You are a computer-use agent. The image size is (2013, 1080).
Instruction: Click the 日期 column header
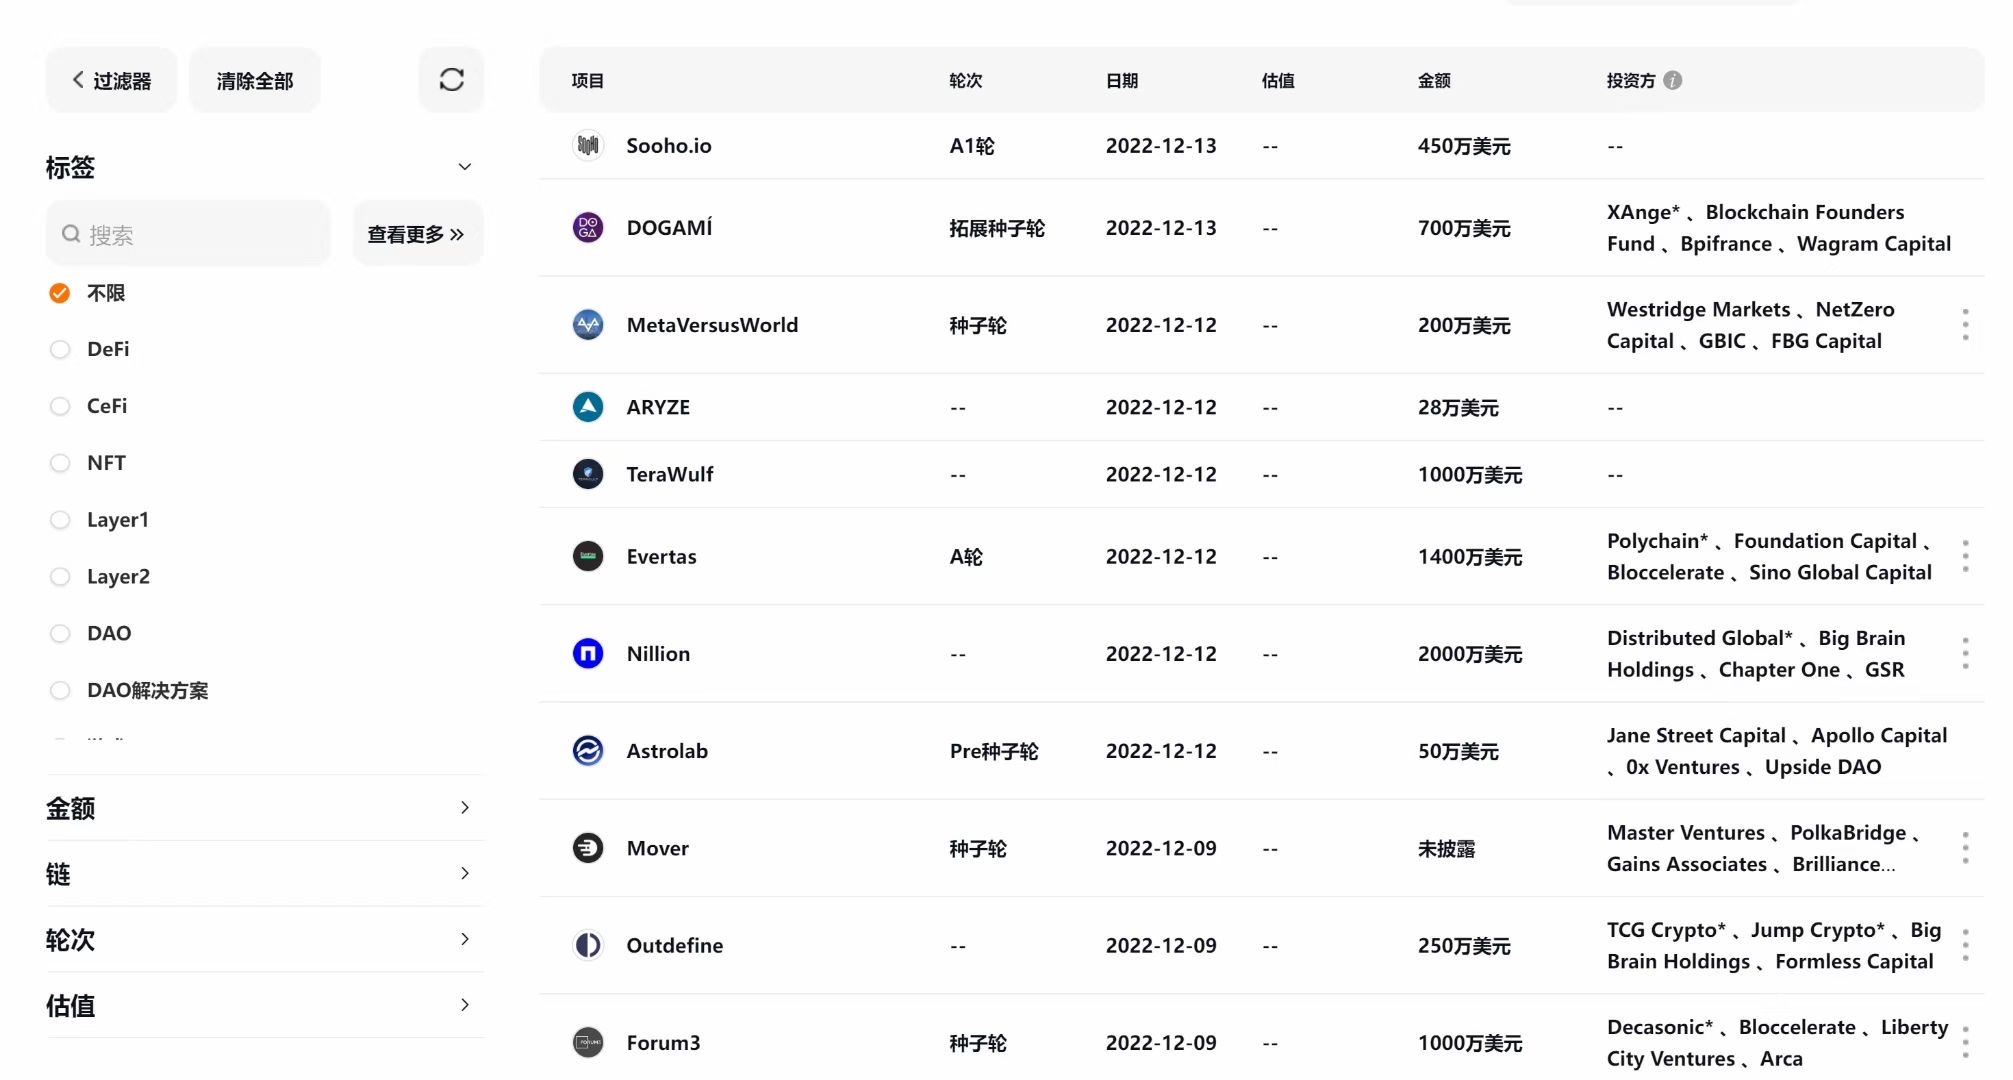pos(1121,80)
